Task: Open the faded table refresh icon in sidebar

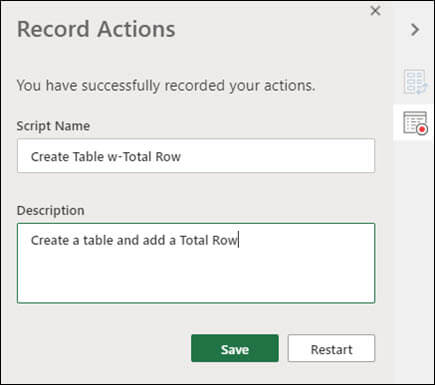Action: tap(415, 82)
